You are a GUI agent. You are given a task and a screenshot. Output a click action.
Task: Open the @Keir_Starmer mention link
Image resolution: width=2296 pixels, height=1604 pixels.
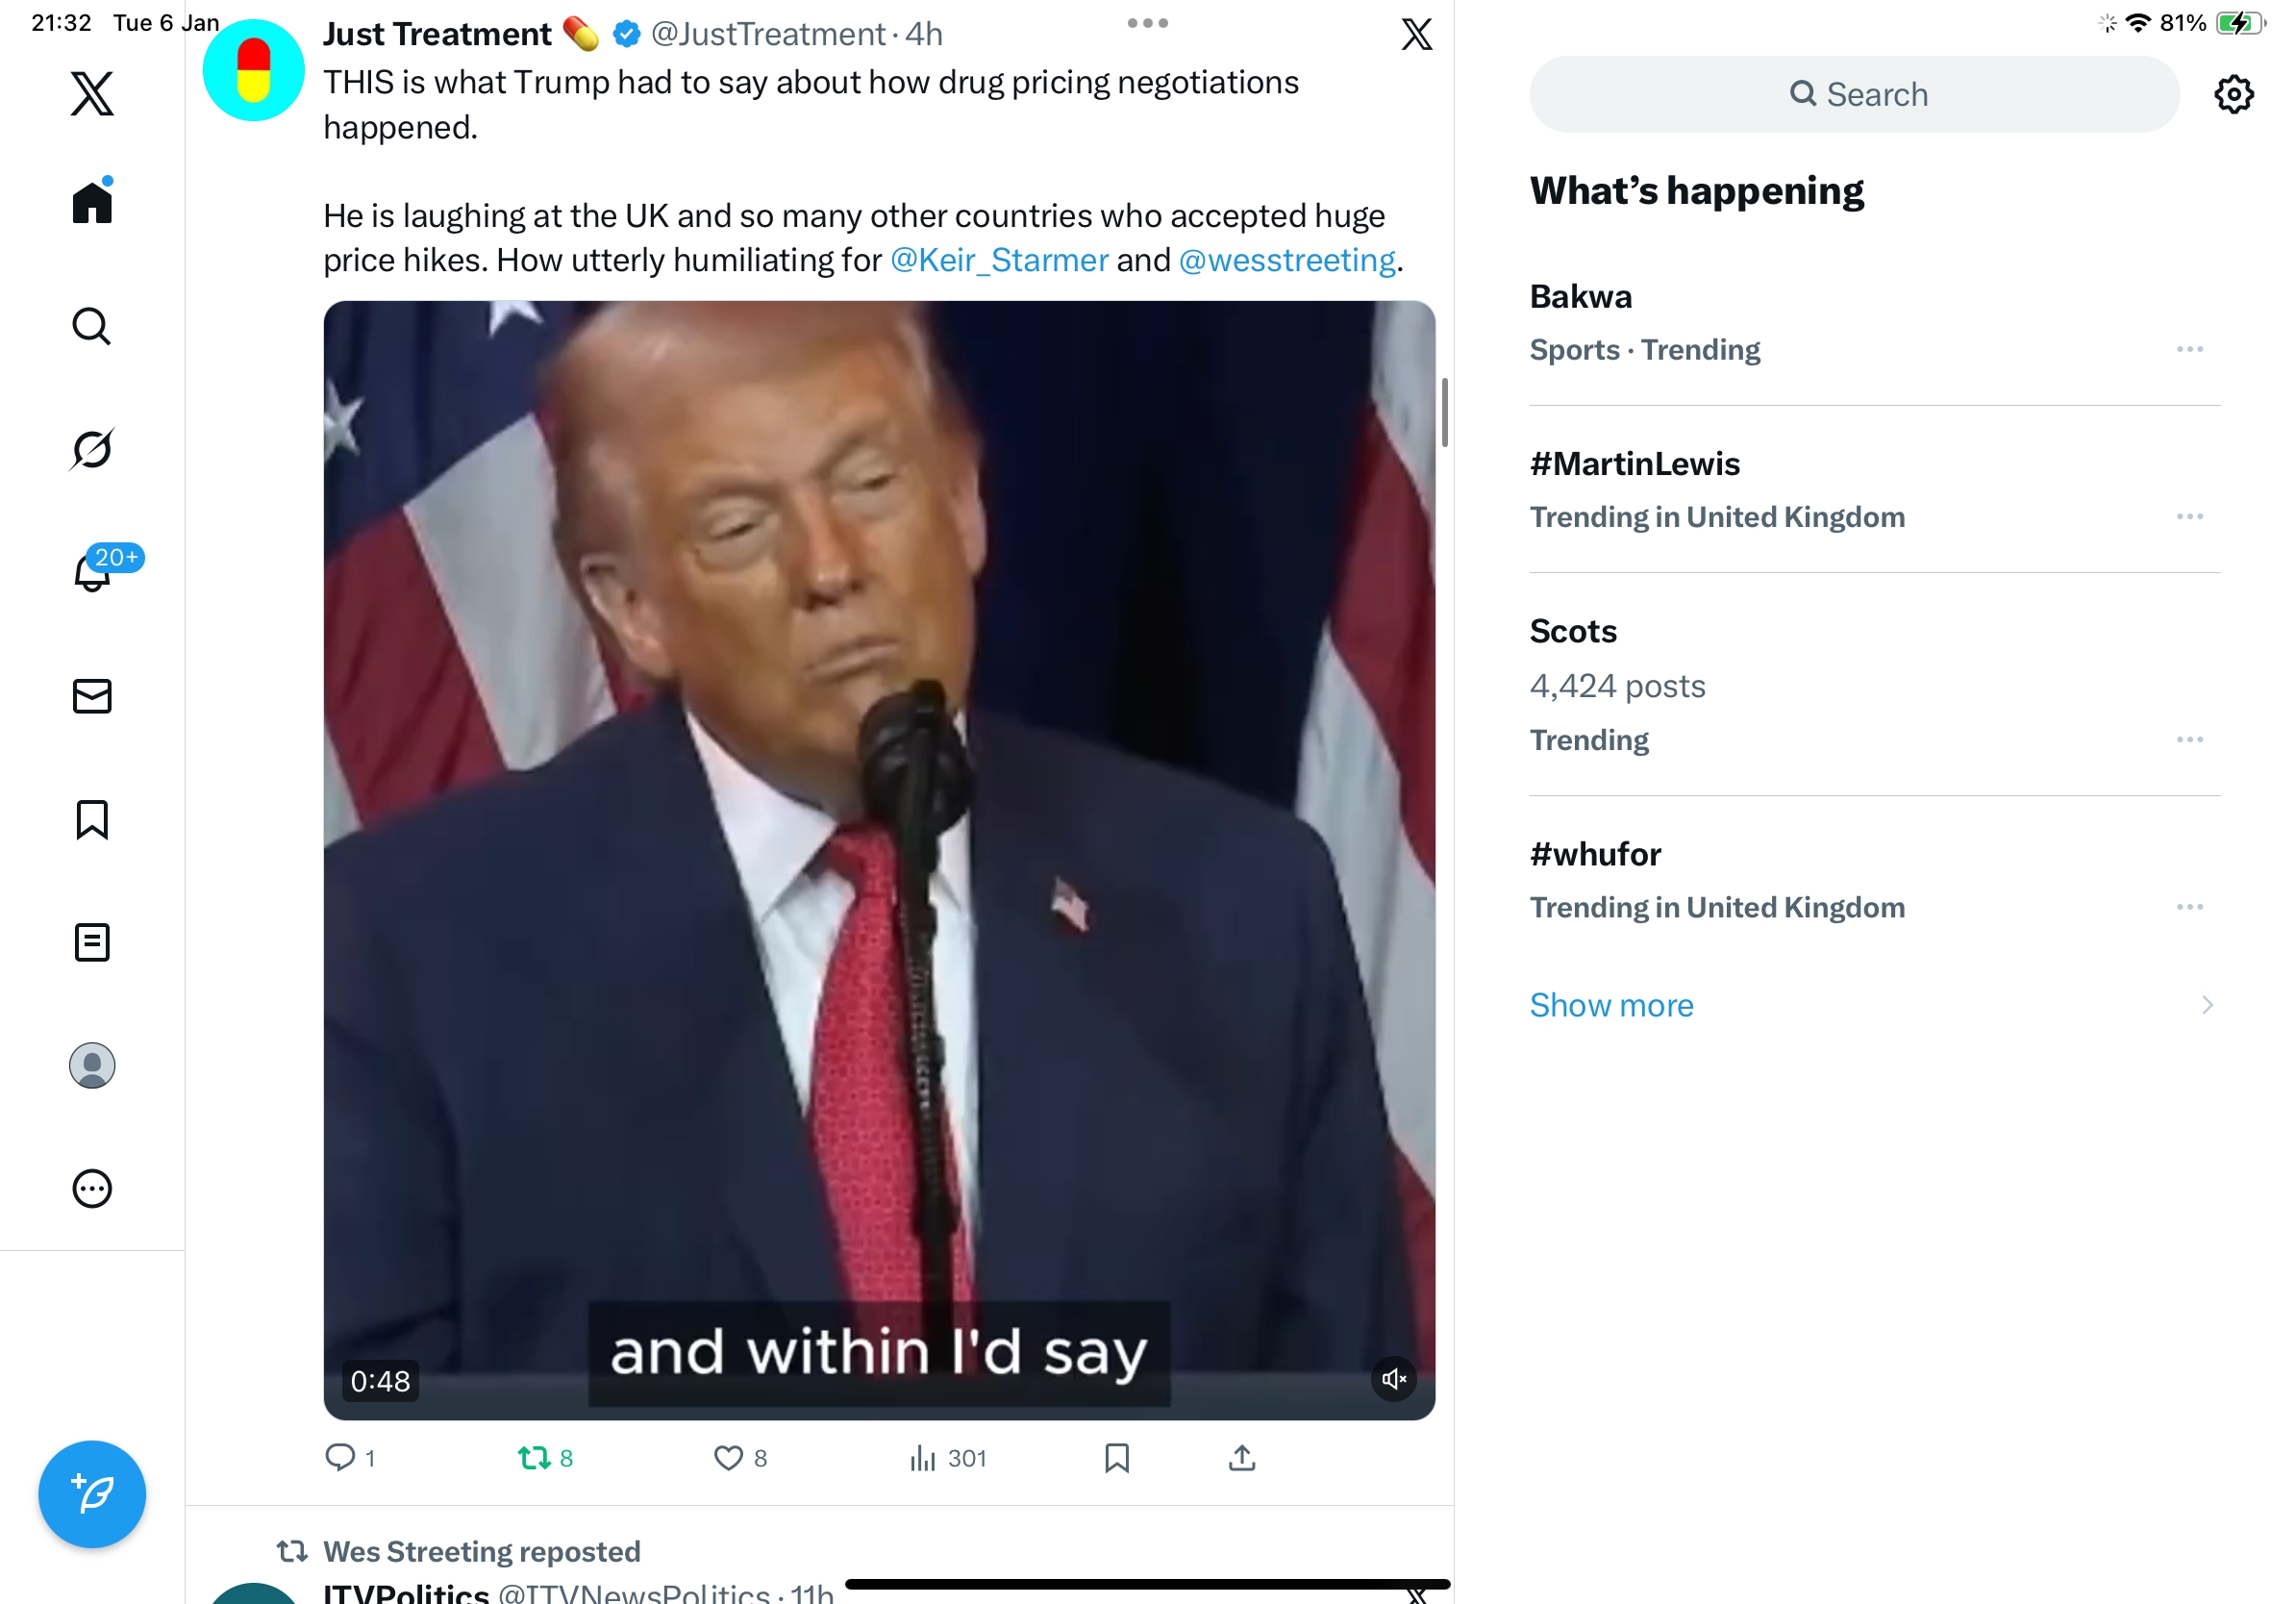click(999, 260)
